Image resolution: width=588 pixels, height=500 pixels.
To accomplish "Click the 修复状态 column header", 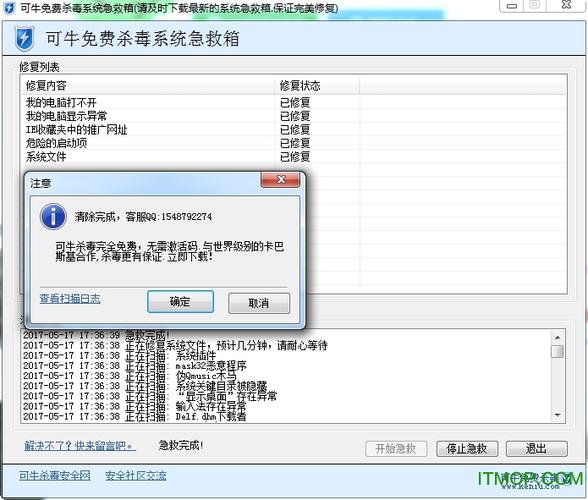I will [317, 86].
